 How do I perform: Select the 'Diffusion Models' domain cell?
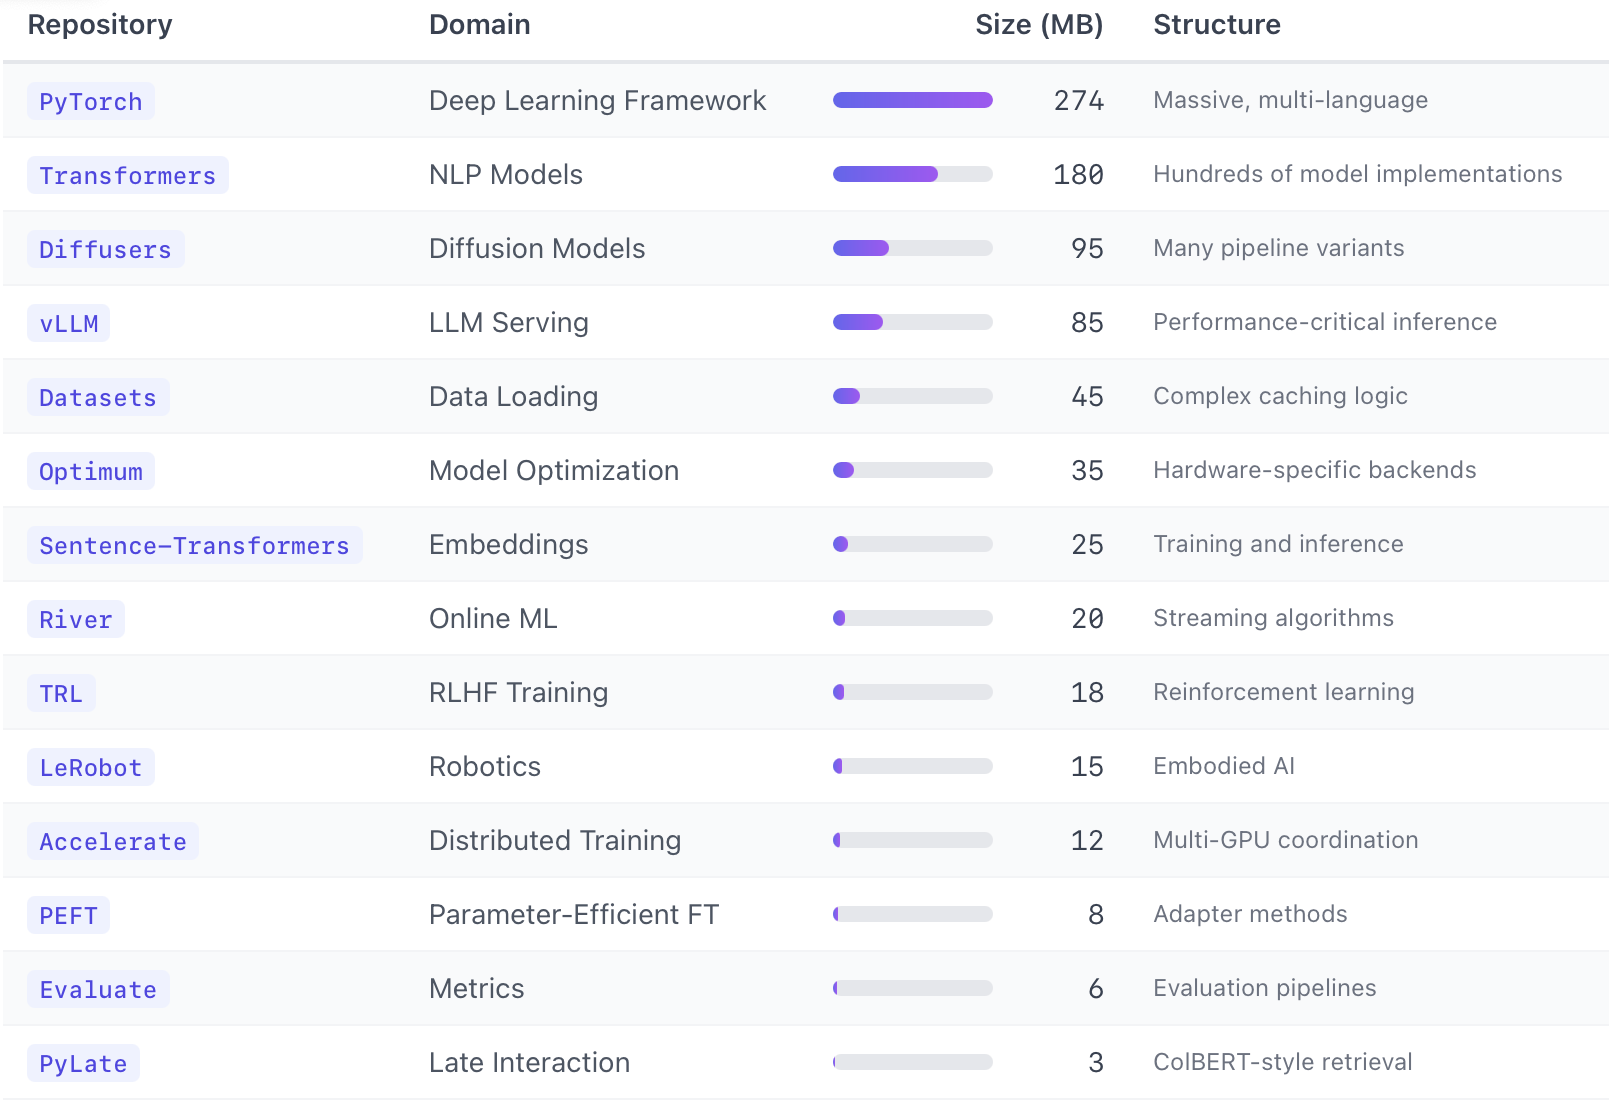[x=537, y=249]
